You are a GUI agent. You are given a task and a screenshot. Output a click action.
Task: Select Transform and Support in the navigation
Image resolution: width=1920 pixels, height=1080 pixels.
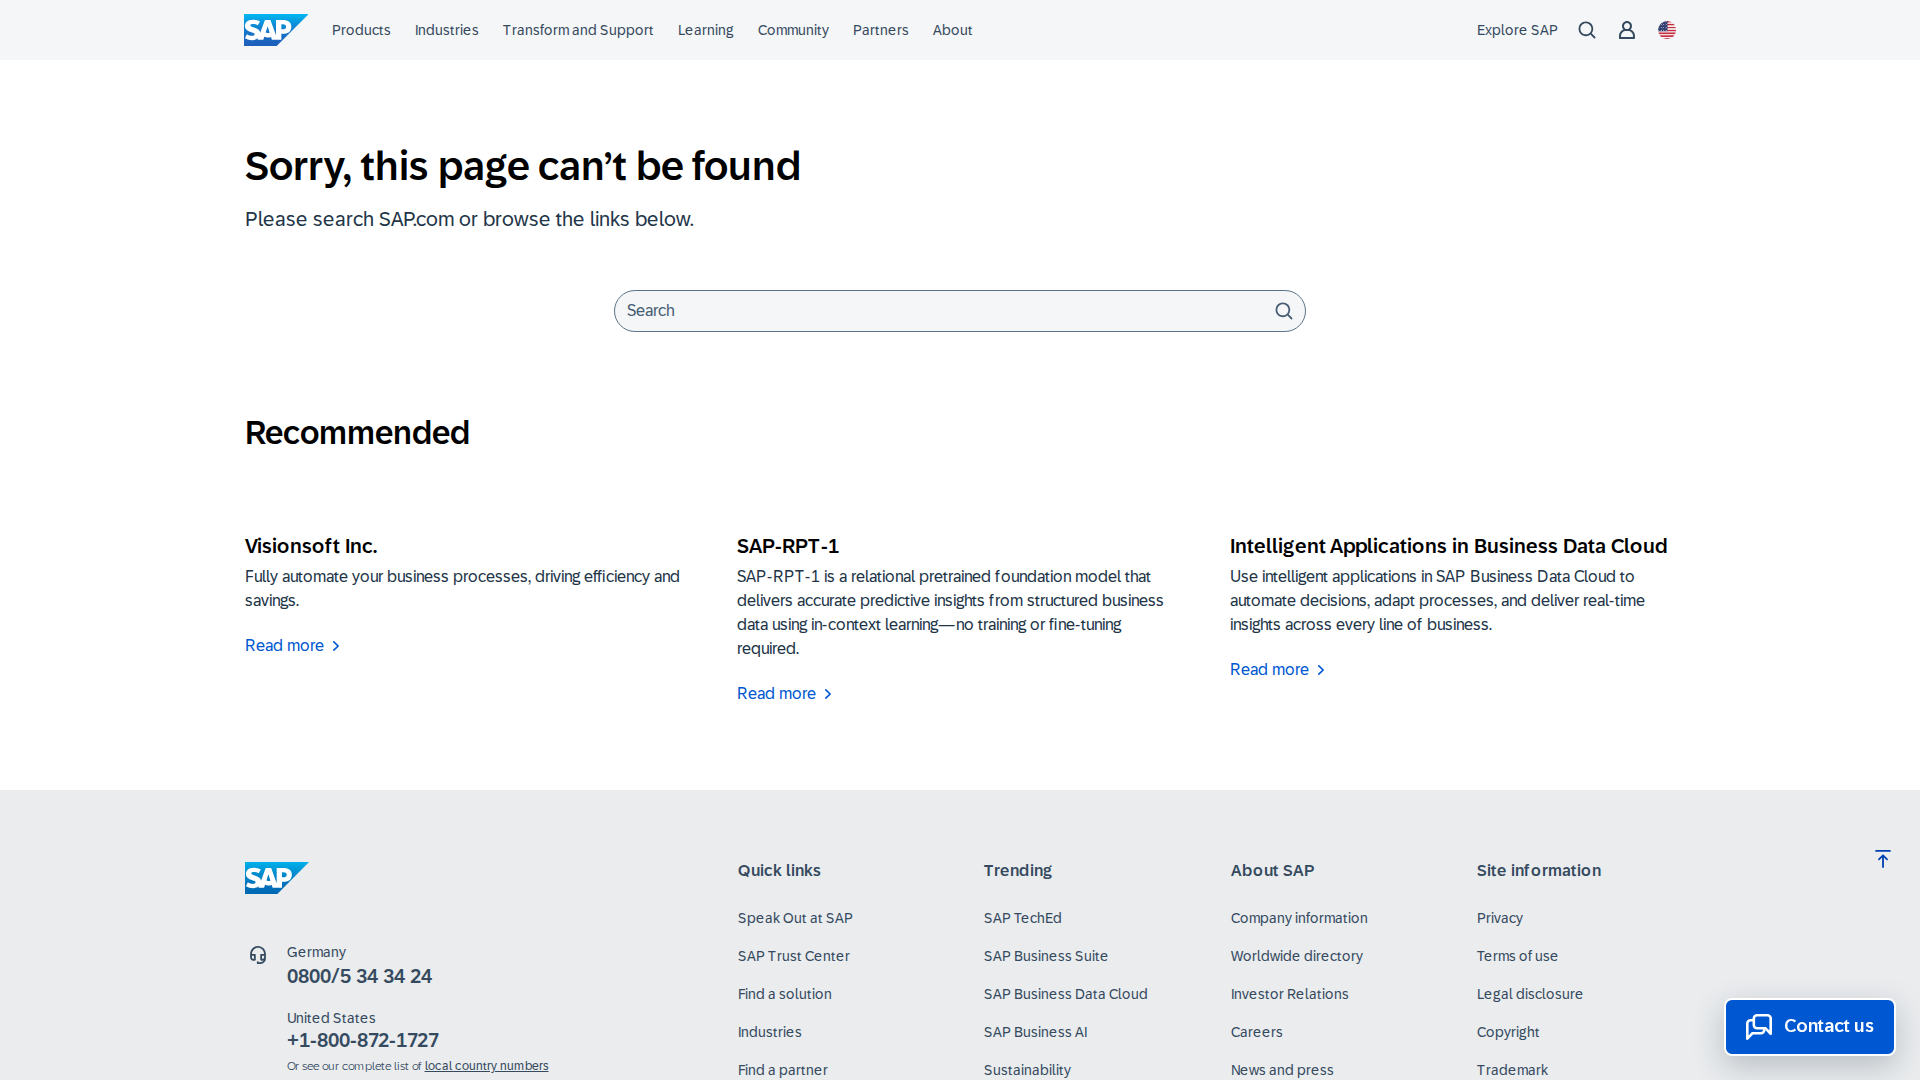577,30
